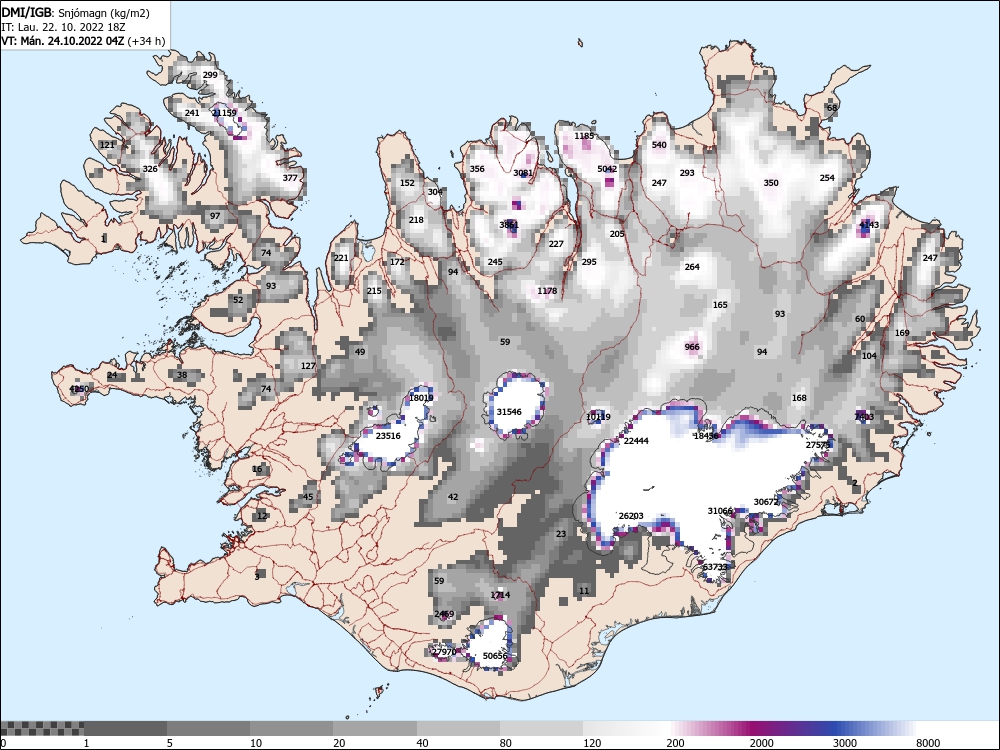This screenshot has height=750, width=1000.
Task: Click snow value '169'
Action: point(902,333)
